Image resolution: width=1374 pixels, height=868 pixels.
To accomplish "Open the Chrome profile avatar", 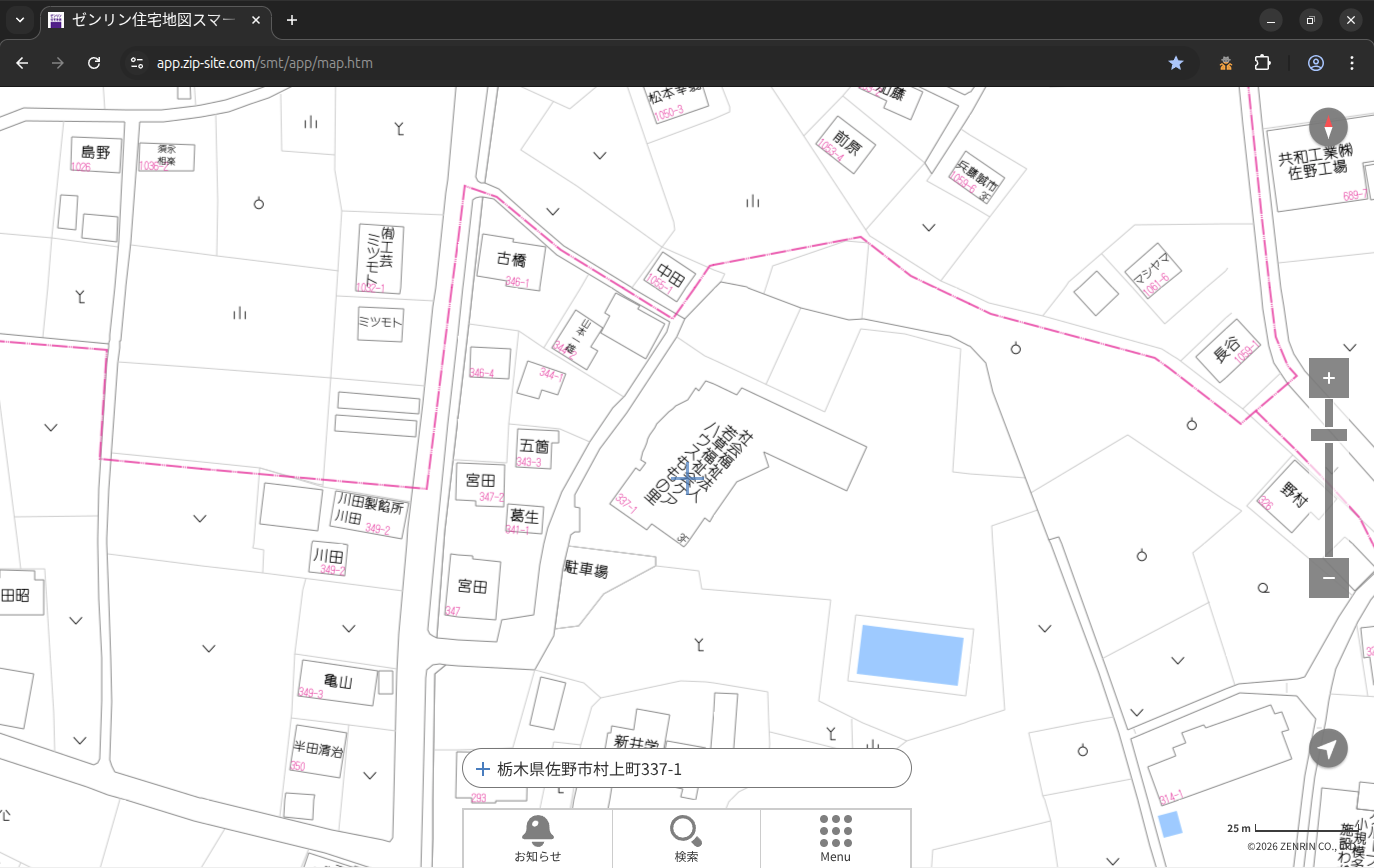I will (1316, 63).
